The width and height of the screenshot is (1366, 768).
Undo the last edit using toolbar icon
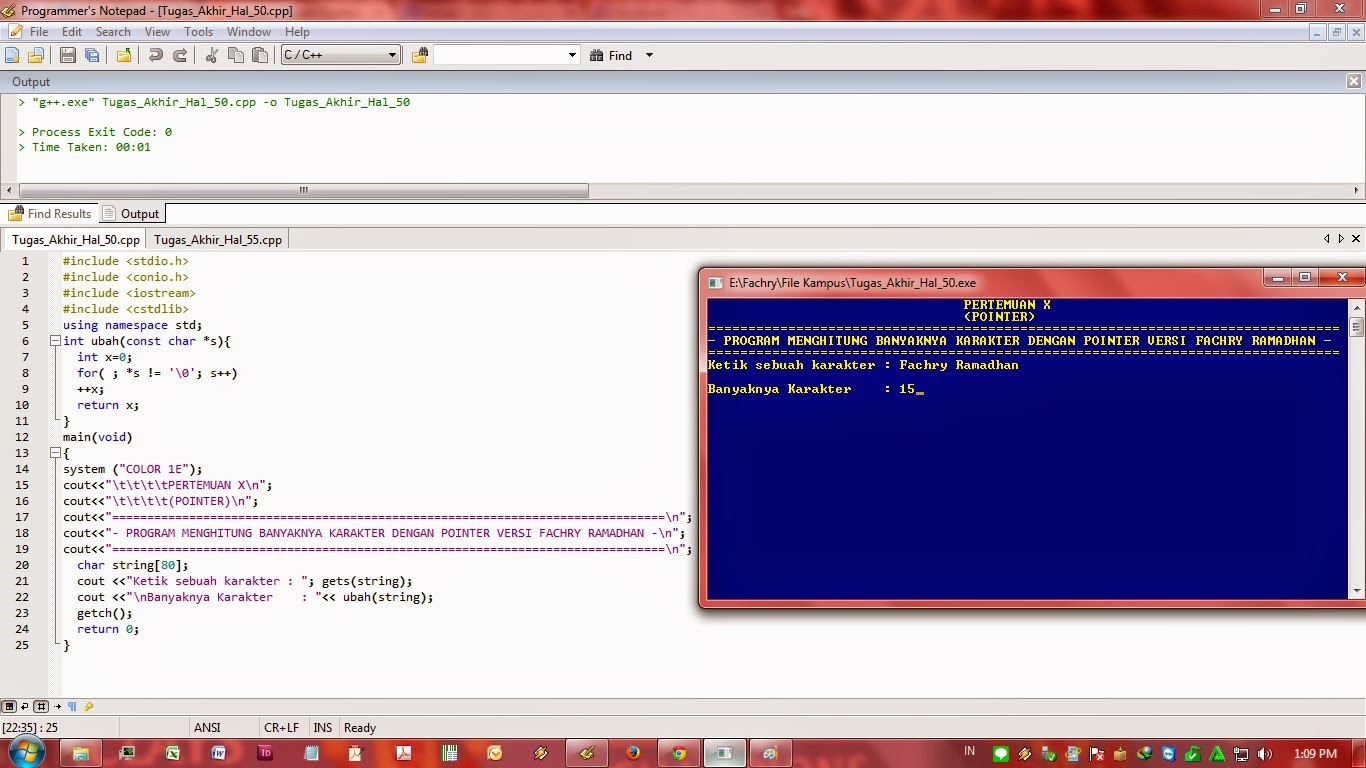click(x=156, y=55)
